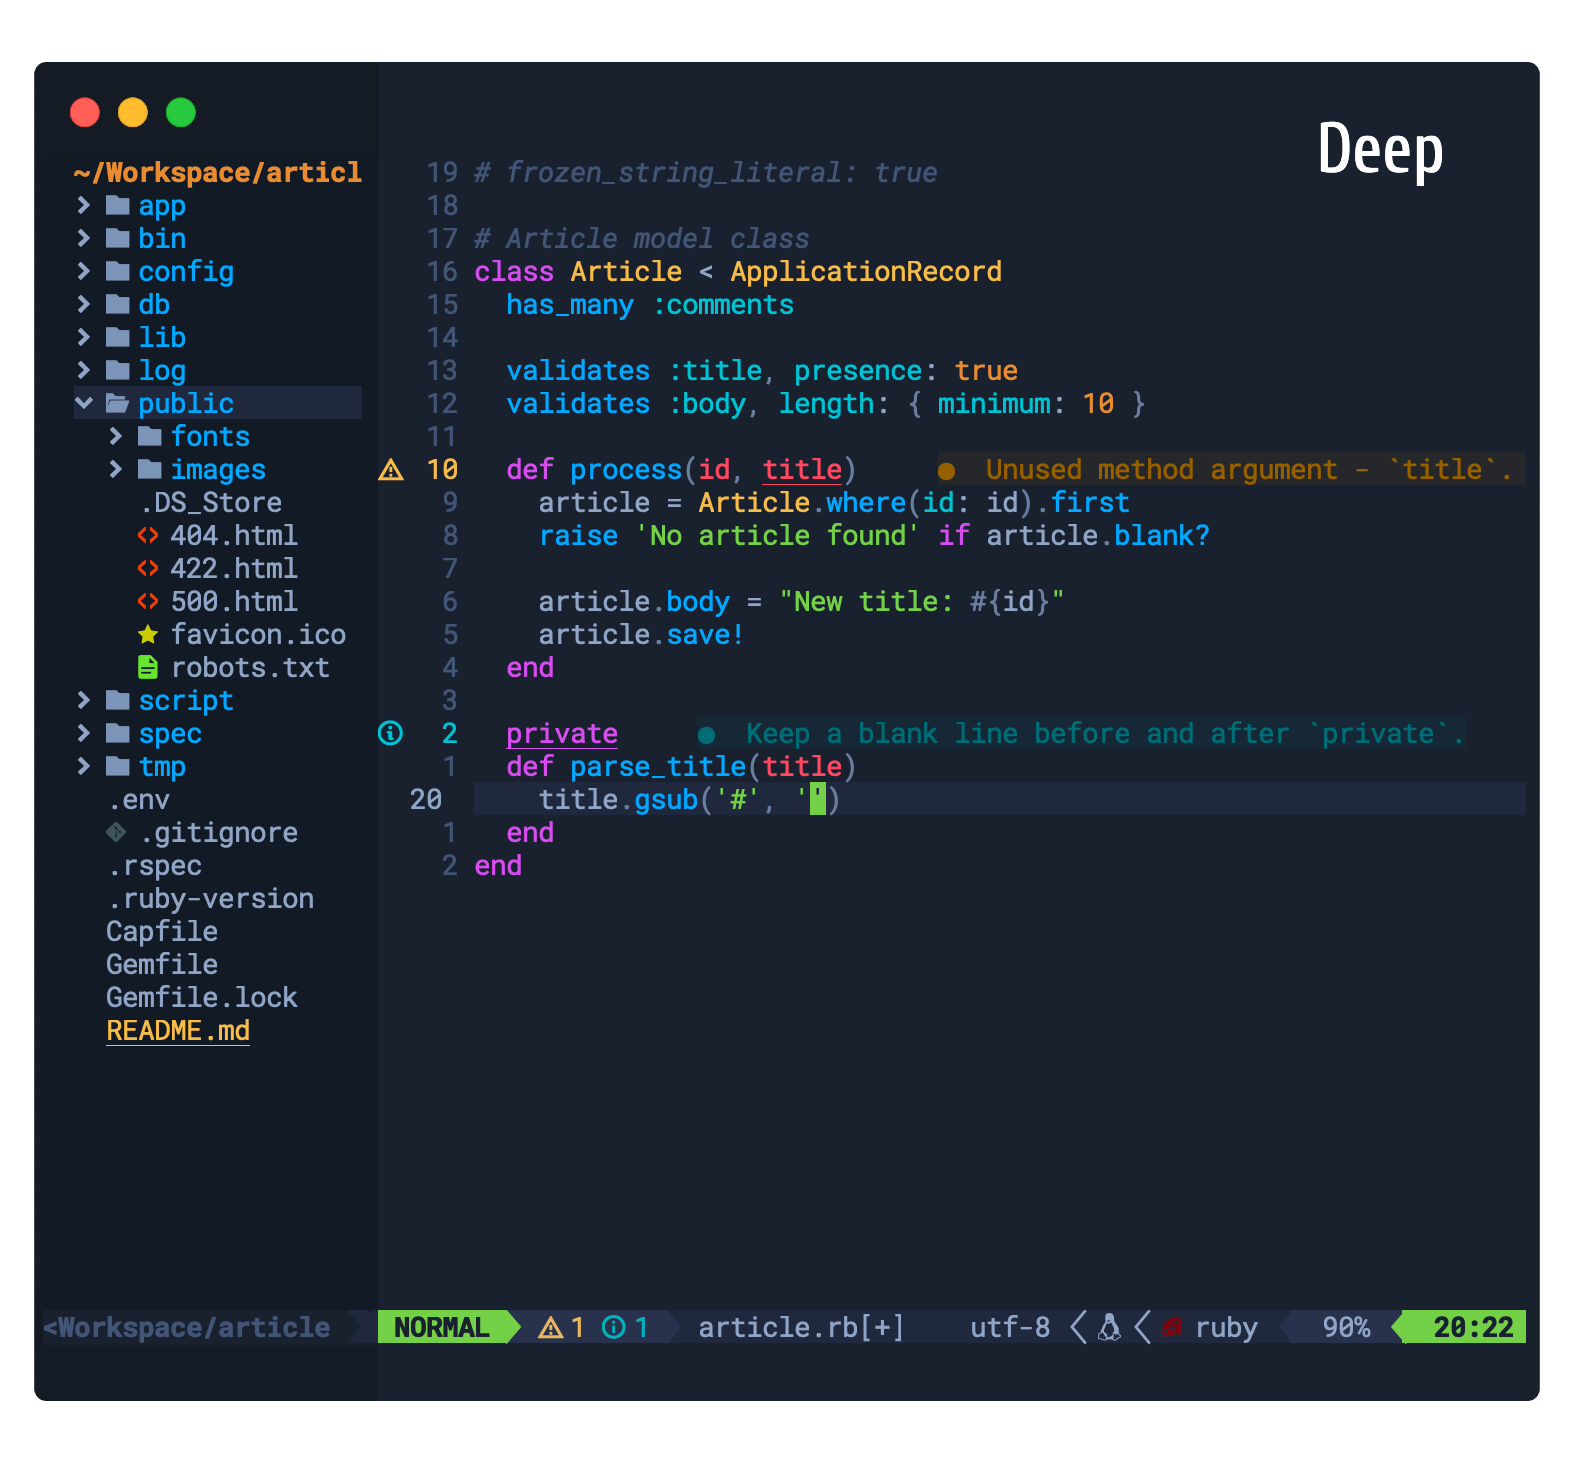Click the NORMAL mode indicator
Image resolution: width=1576 pixels, height=1458 pixels.
pyautogui.click(x=441, y=1327)
